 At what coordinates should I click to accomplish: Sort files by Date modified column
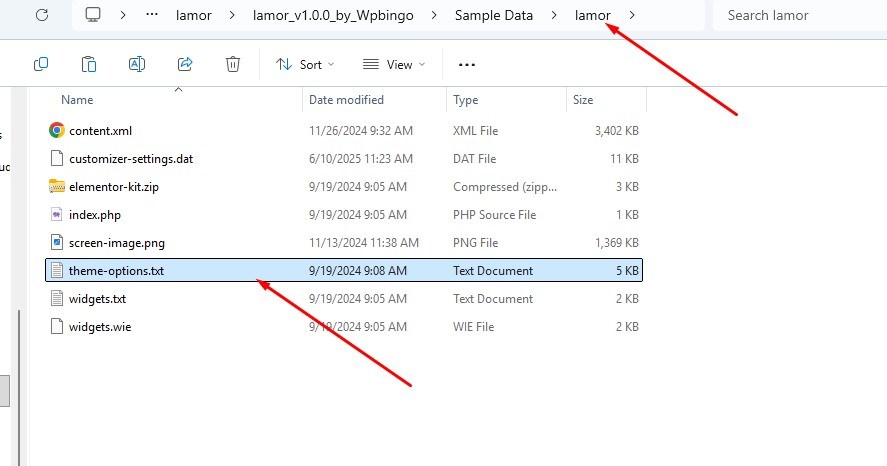[346, 100]
